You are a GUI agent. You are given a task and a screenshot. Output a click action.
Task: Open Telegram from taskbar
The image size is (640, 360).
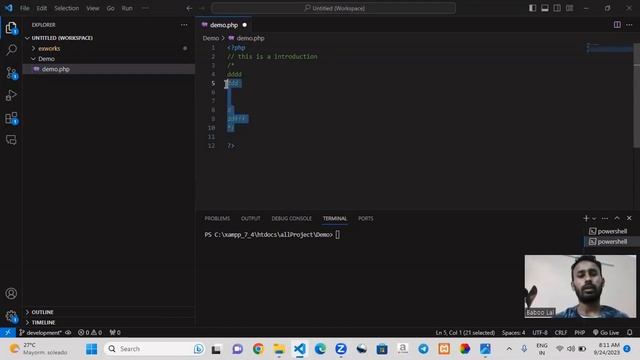(423, 349)
